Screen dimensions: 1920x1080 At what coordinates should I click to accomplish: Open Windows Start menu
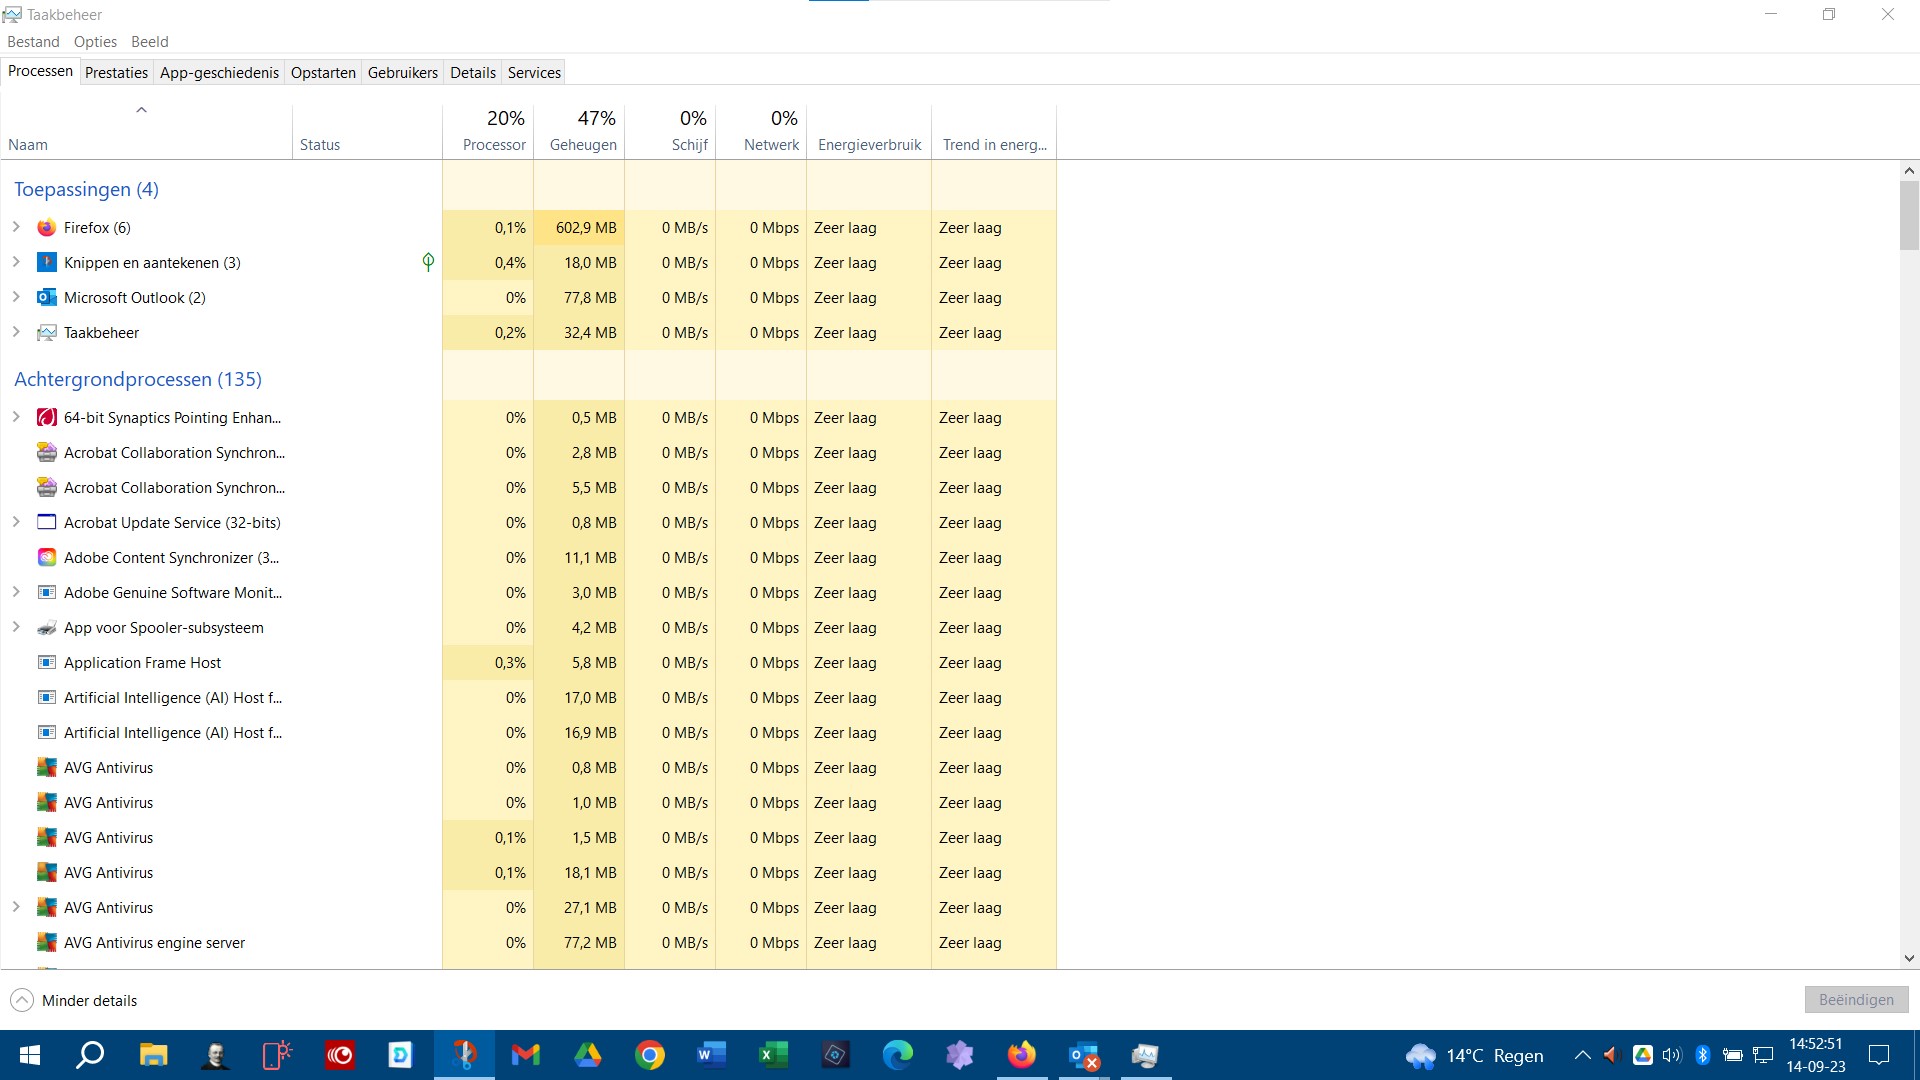pyautogui.click(x=30, y=1055)
